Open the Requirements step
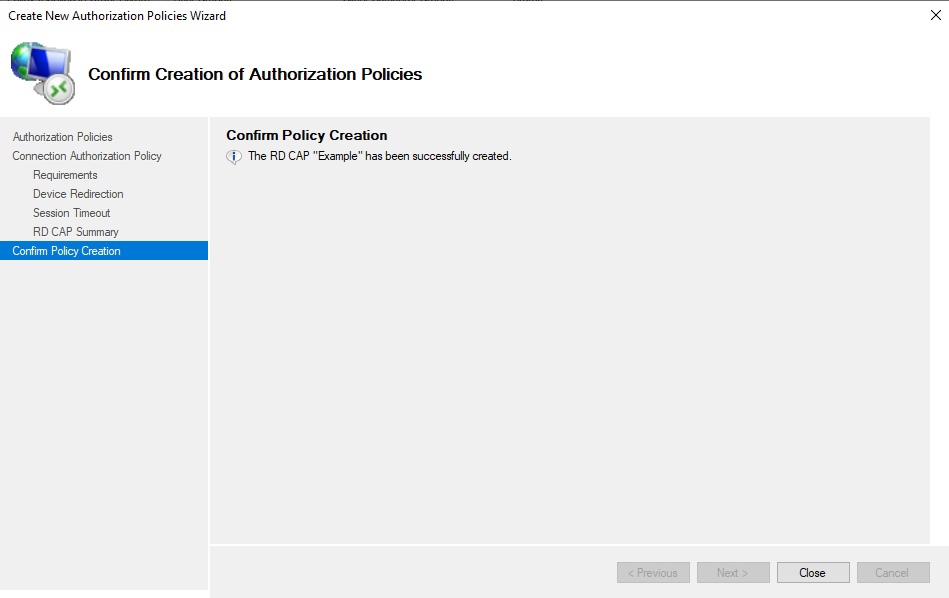The image size is (949, 598). [65, 175]
